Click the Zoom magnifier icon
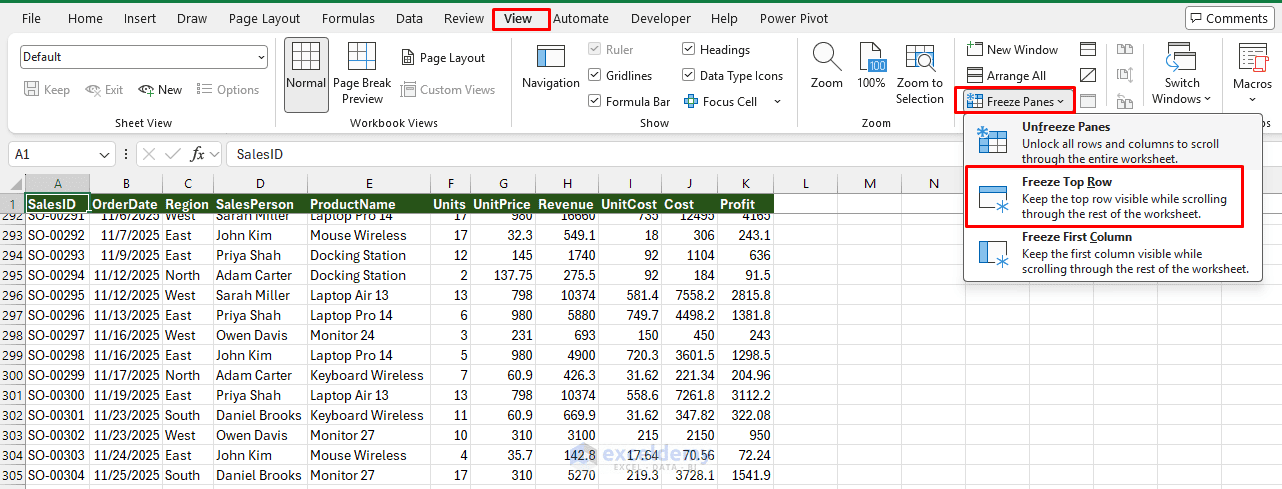 (x=827, y=56)
